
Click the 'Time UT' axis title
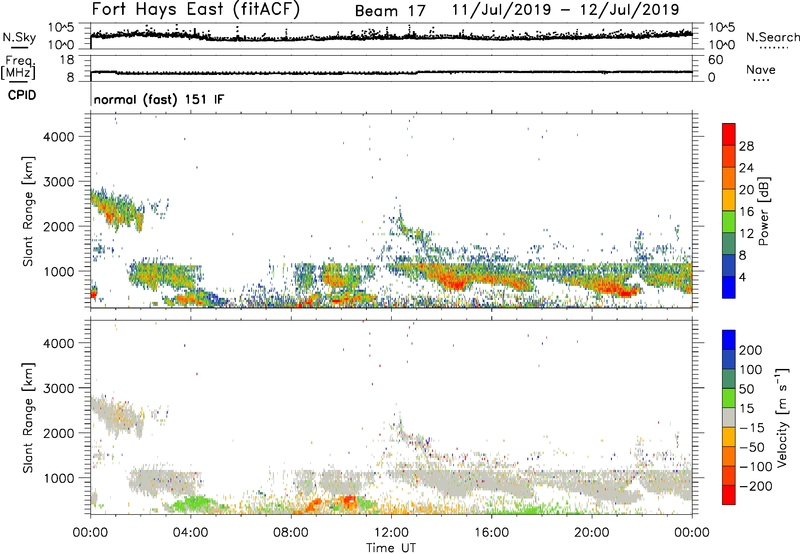tap(391, 548)
